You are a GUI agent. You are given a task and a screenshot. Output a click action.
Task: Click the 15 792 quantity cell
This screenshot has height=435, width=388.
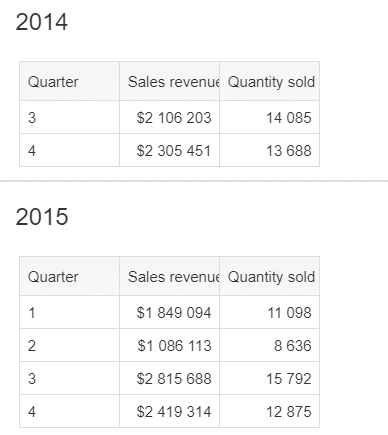(269, 378)
